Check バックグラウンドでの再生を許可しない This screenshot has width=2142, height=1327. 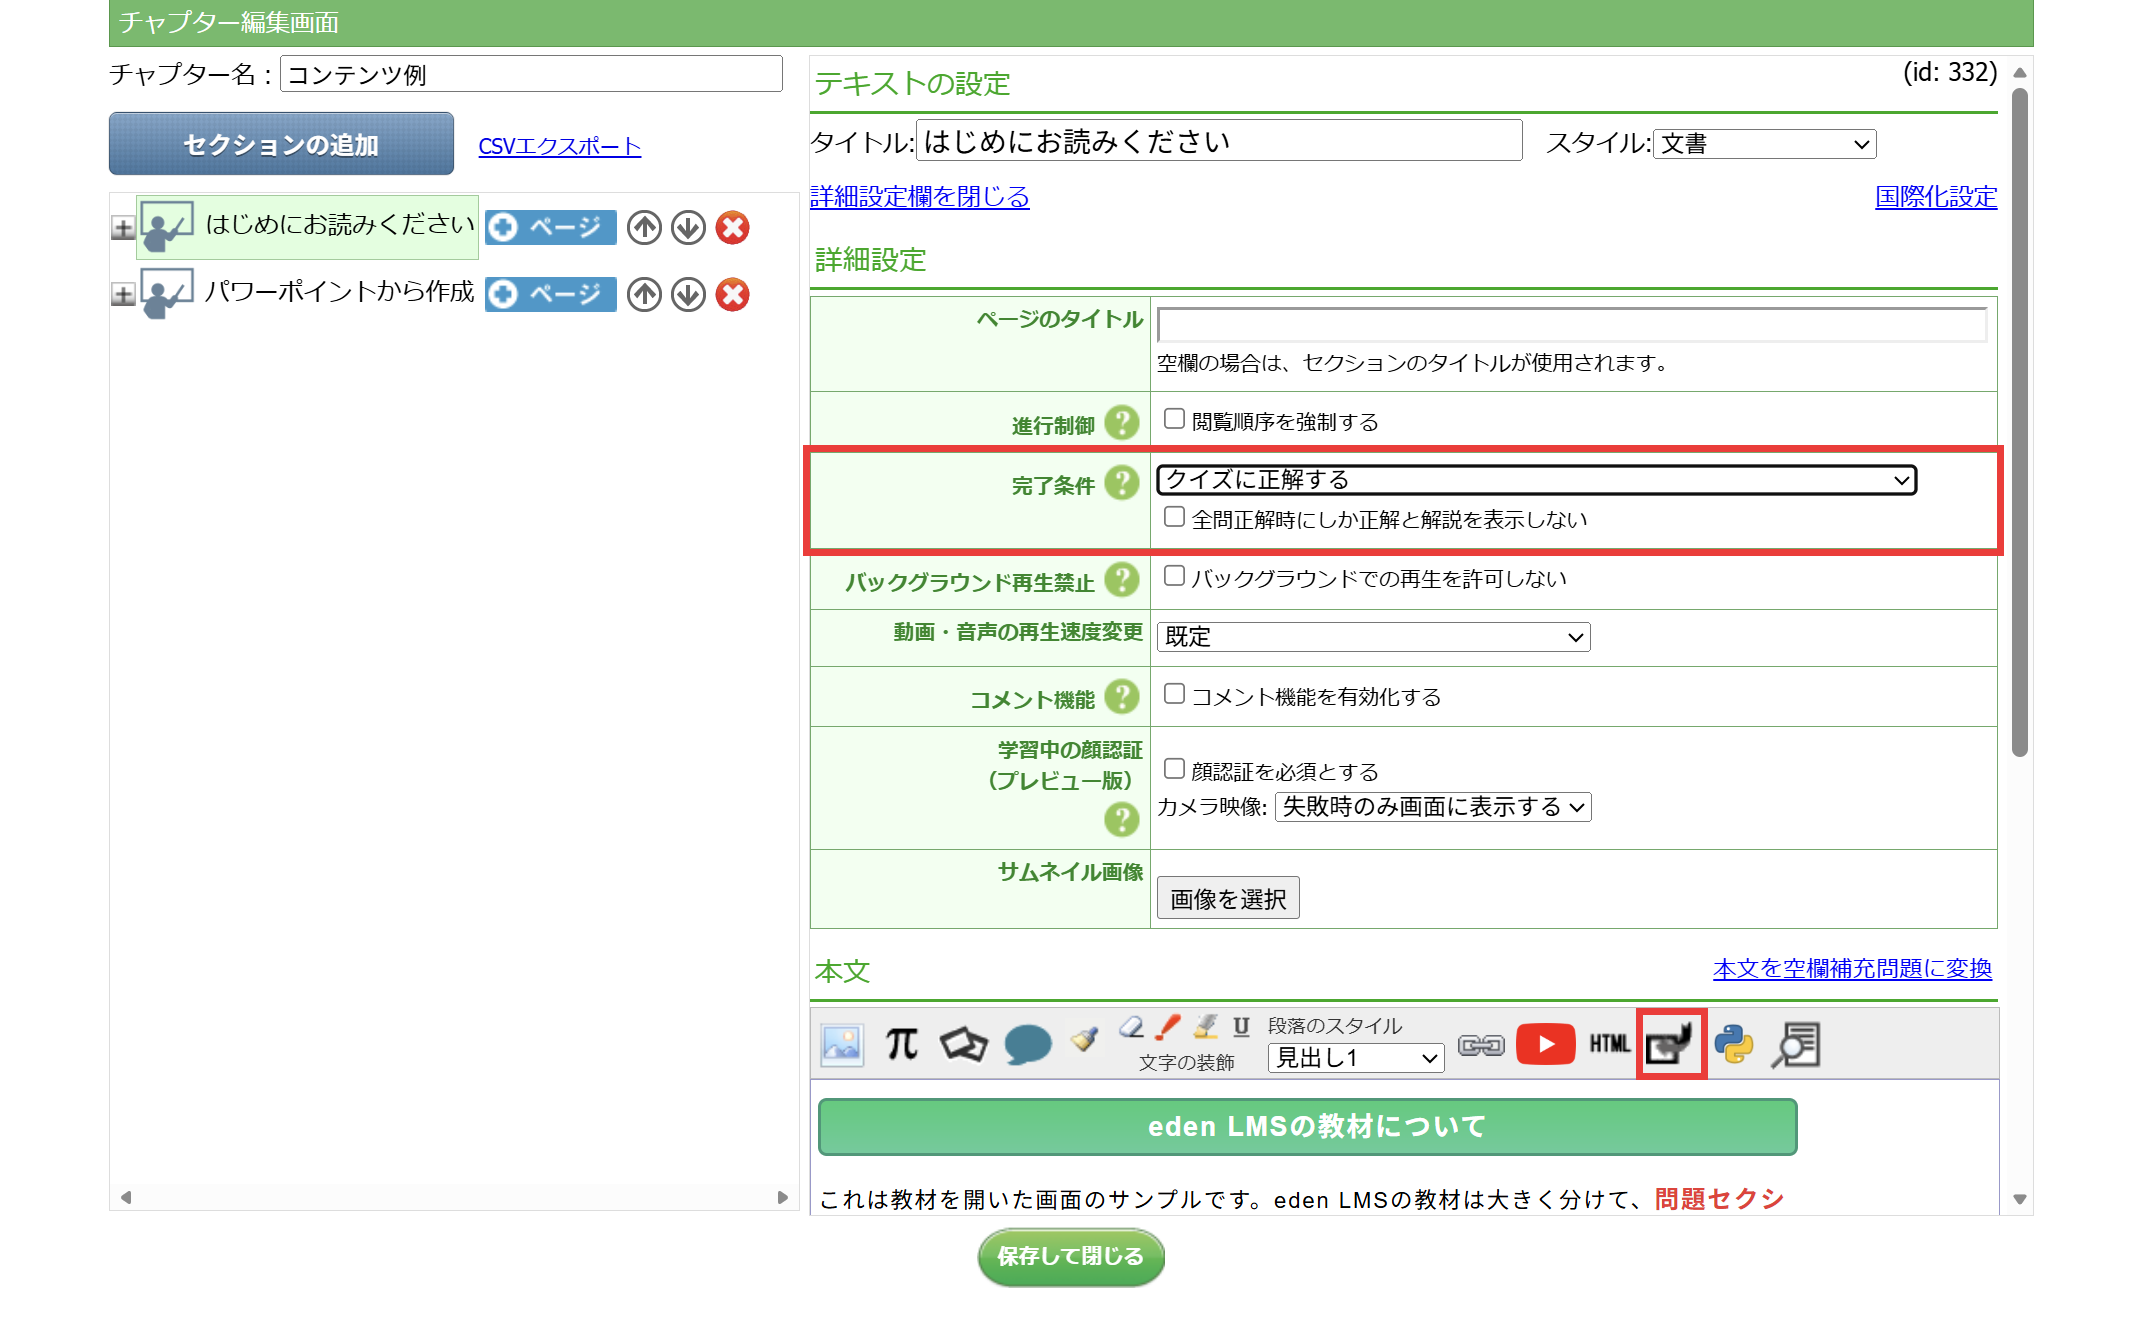coord(1174,576)
